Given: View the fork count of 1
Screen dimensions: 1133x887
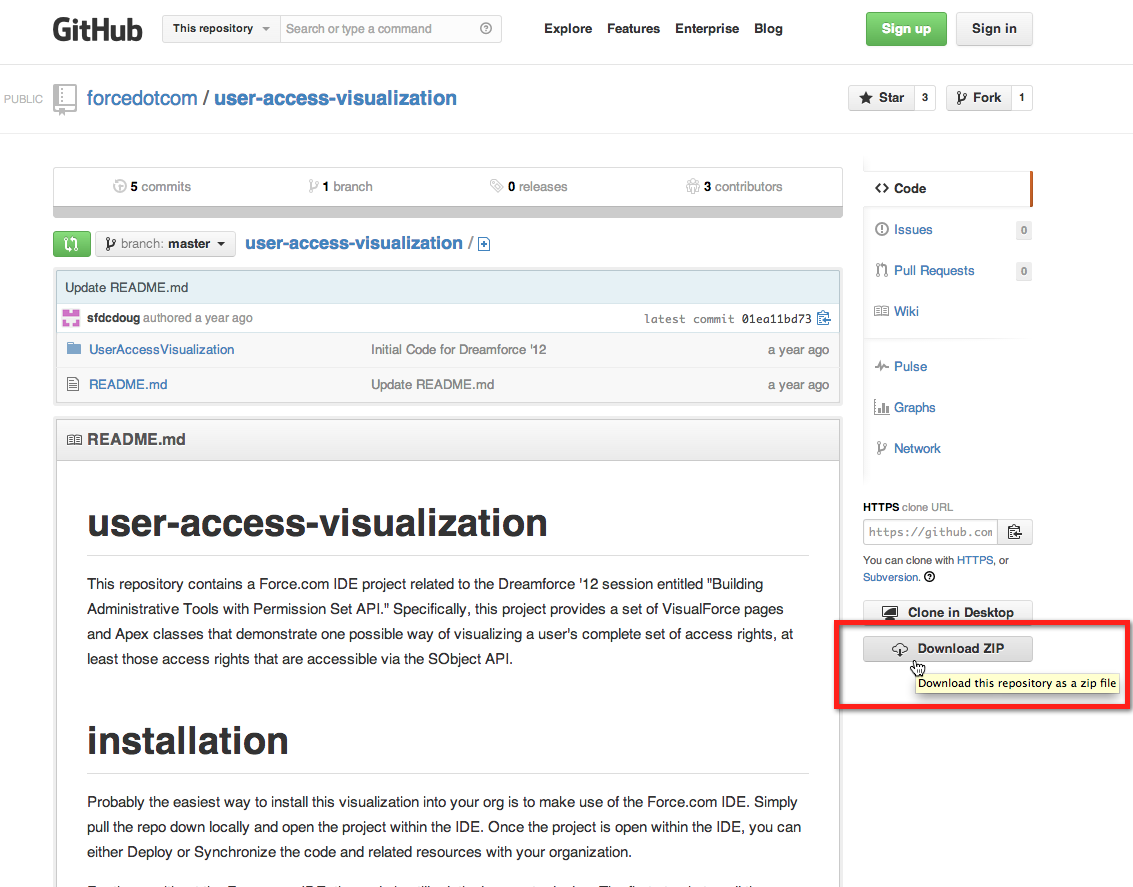Looking at the screenshot, I should click(x=1022, y=98).
